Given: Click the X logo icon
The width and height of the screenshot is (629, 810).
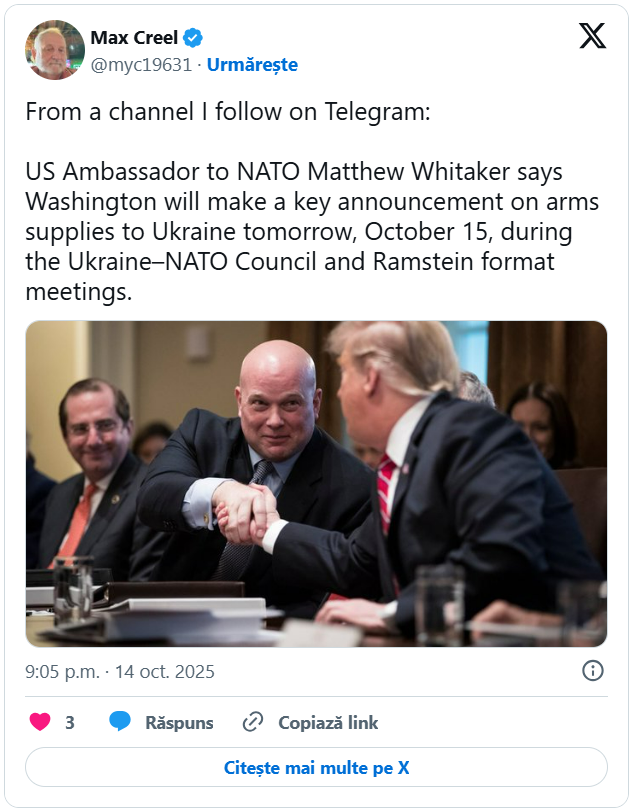Looking at the screenshot, I should tap(592, 36).
